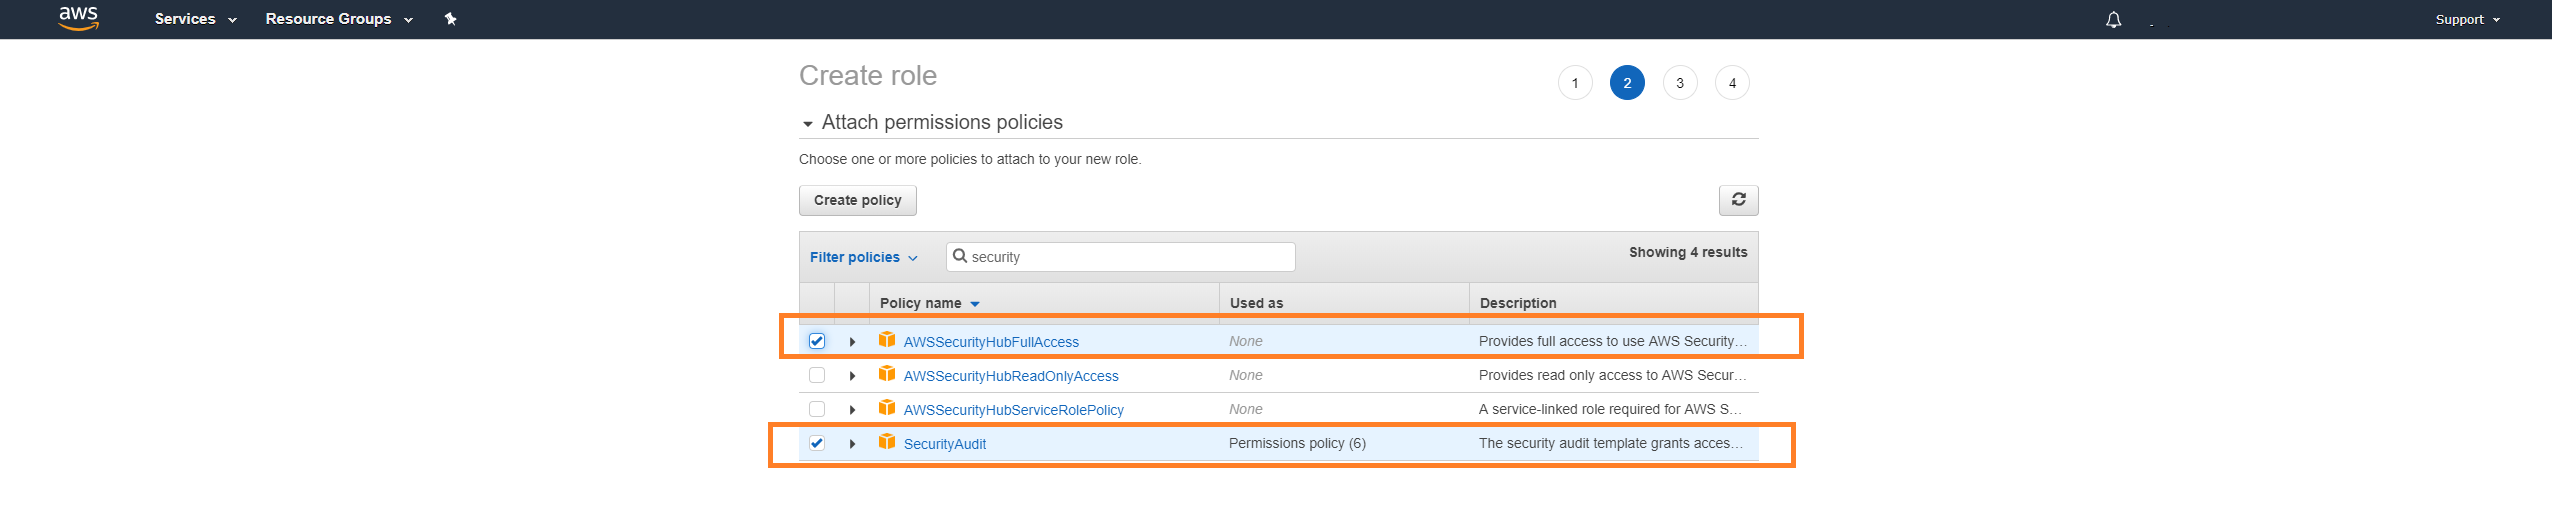Open the AWSSecurityHubFullAccess policy link
This screenshot has width=2552, height=517.
991,342
